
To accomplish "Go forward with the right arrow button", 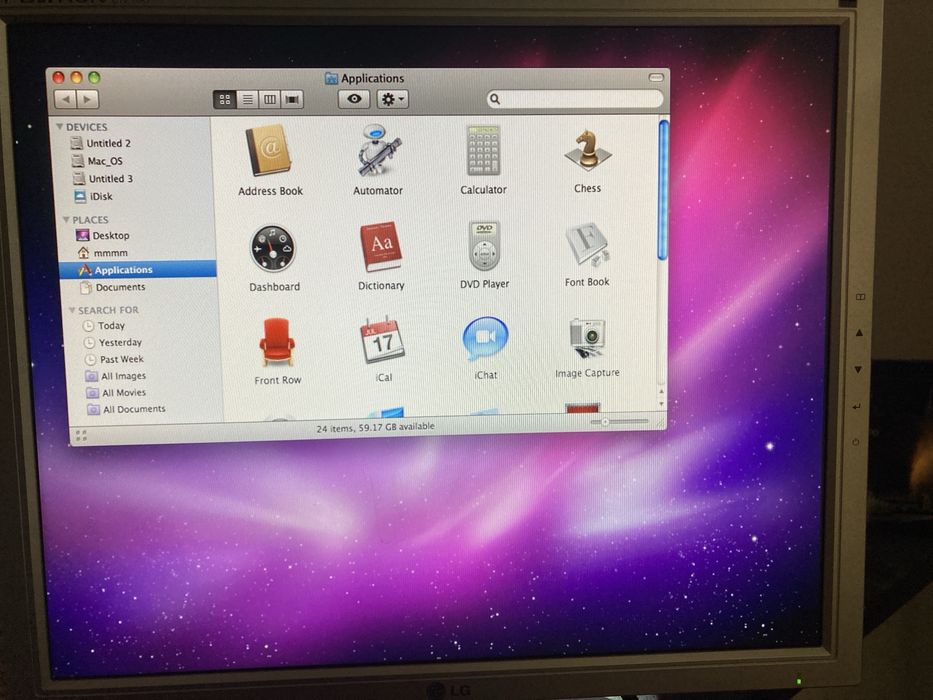I will point(87,99).
